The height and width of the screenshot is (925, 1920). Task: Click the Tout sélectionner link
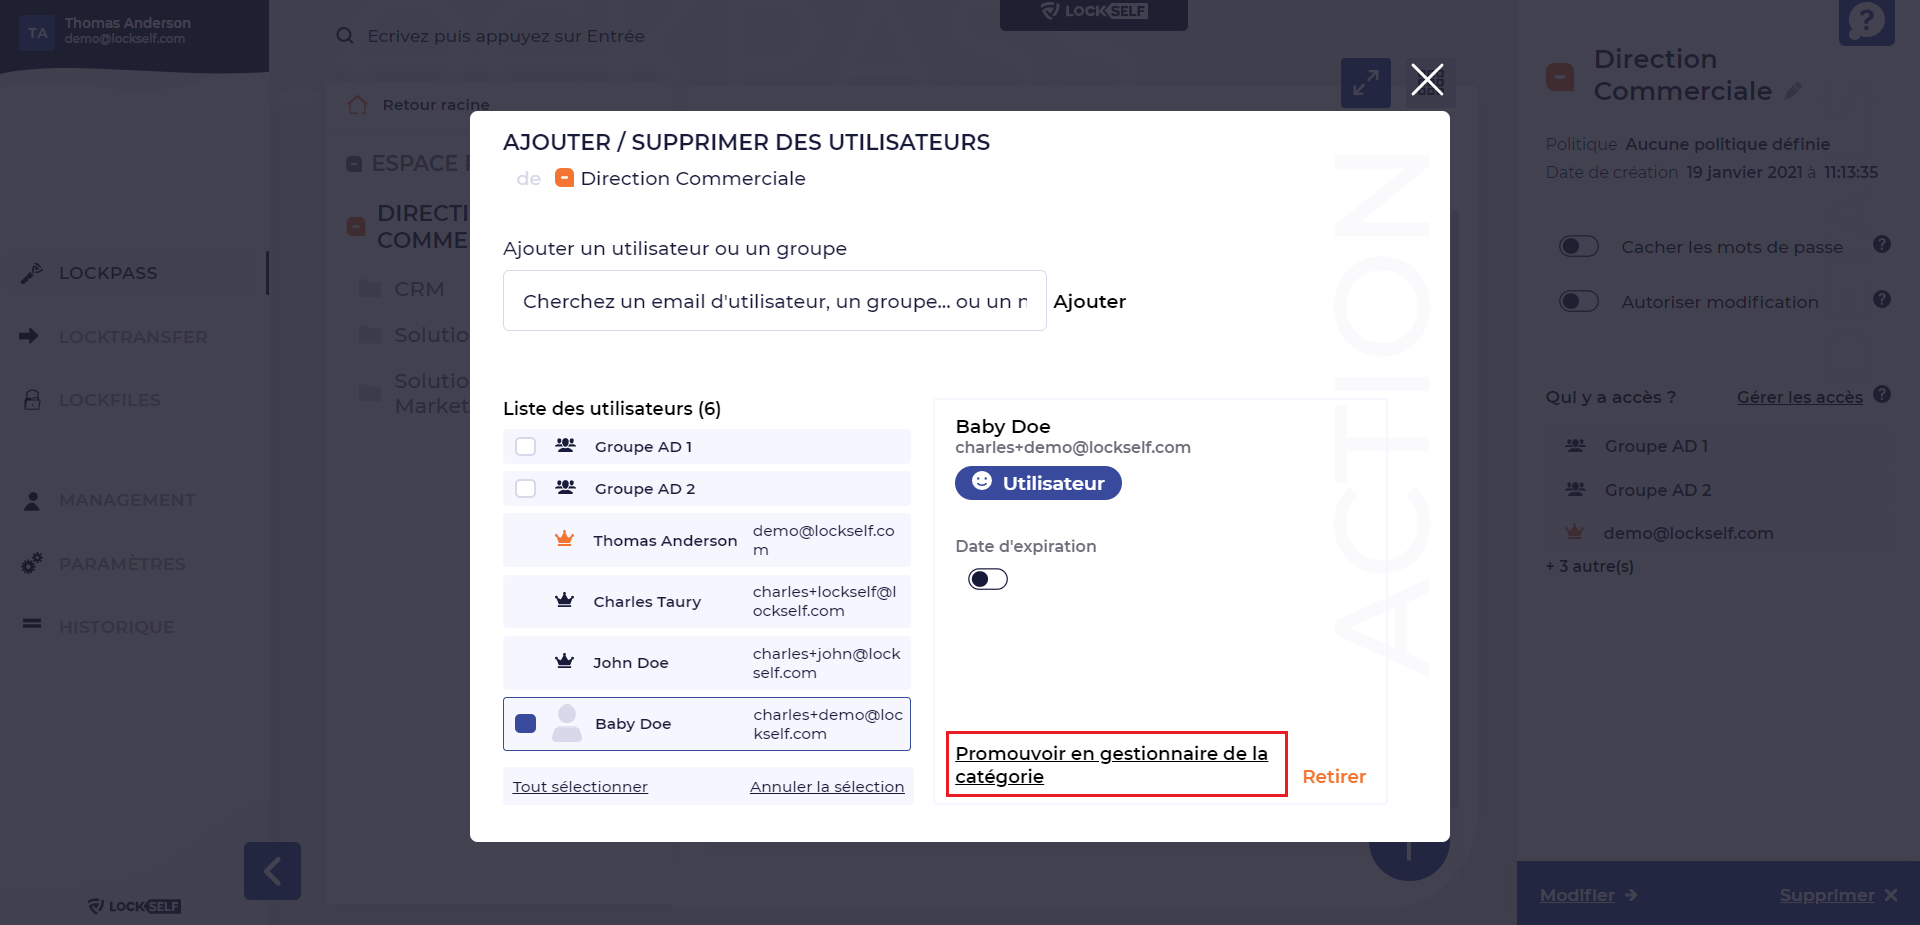[580, 787]
